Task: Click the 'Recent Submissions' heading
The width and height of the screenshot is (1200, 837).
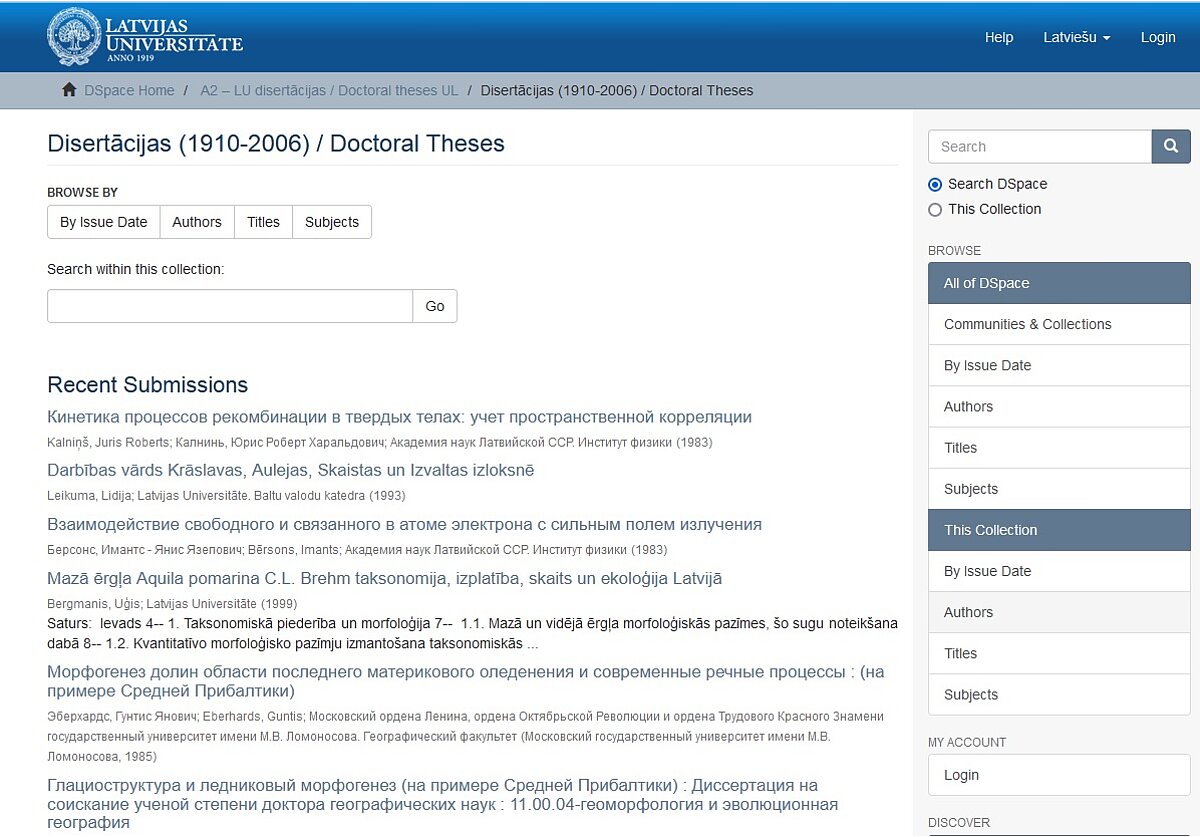Action: coord(147,385)
